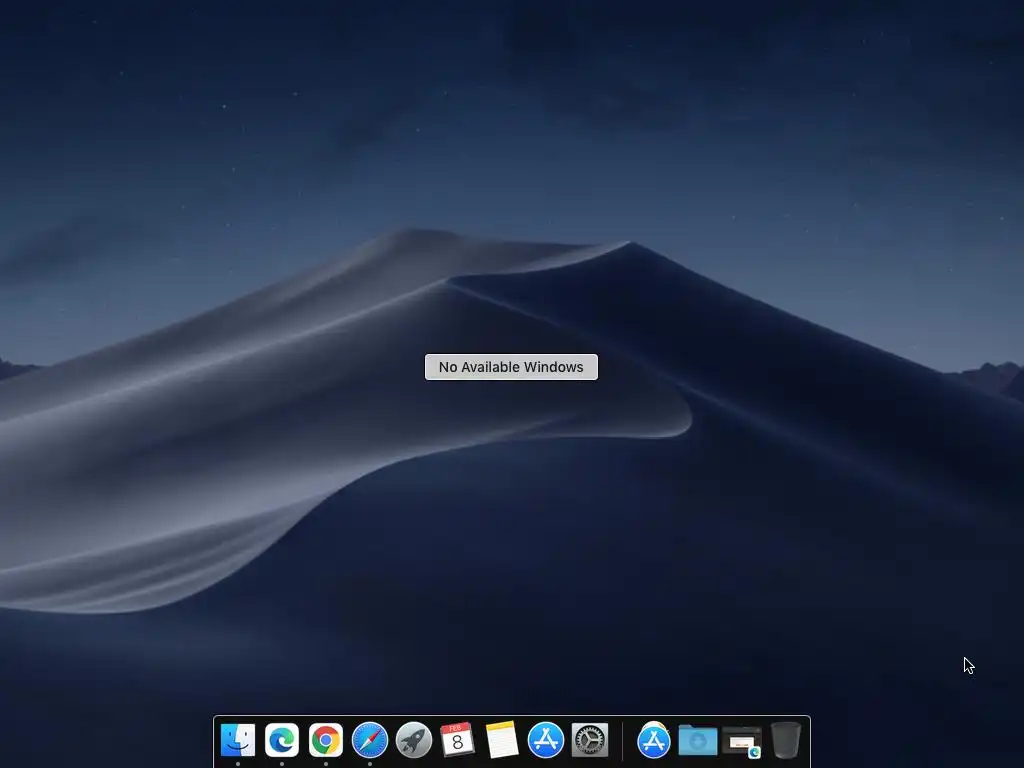This screenshot has height=768, width=1024.
Task: Click the "No Available Windows" label
Action: (511, 367)
